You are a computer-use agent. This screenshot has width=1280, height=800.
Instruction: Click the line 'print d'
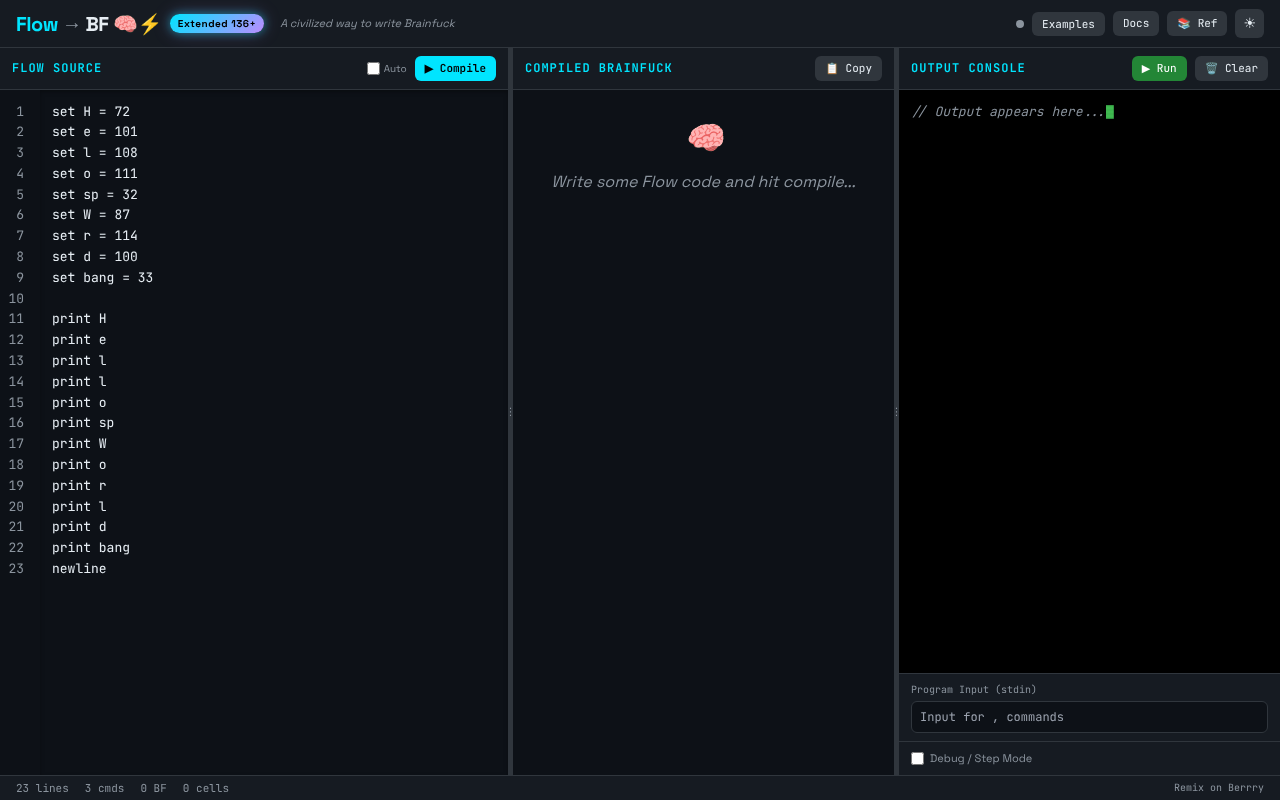(x=79, y=527)
